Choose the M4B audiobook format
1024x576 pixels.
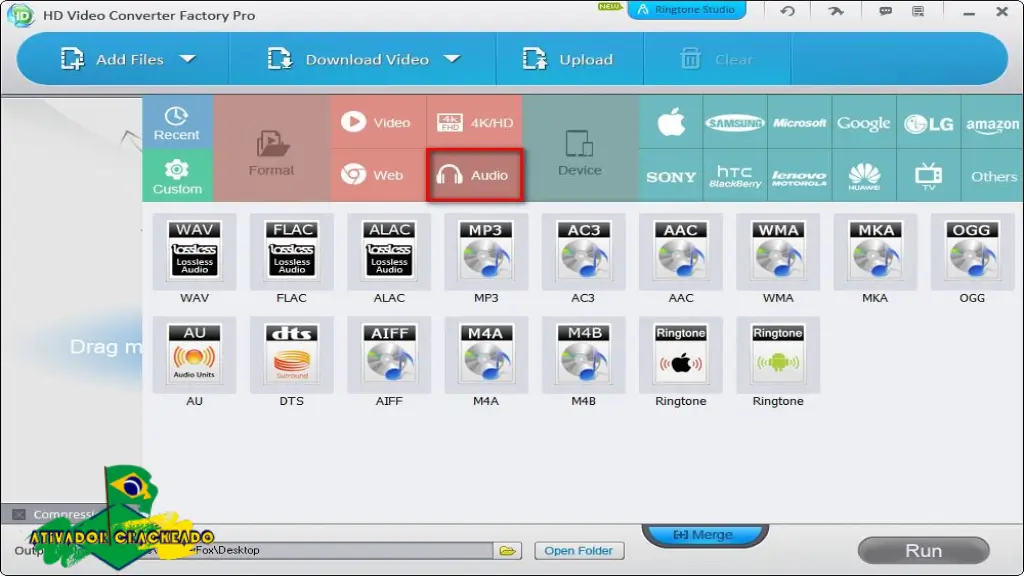pyautogui.click(x=583, y=355)
